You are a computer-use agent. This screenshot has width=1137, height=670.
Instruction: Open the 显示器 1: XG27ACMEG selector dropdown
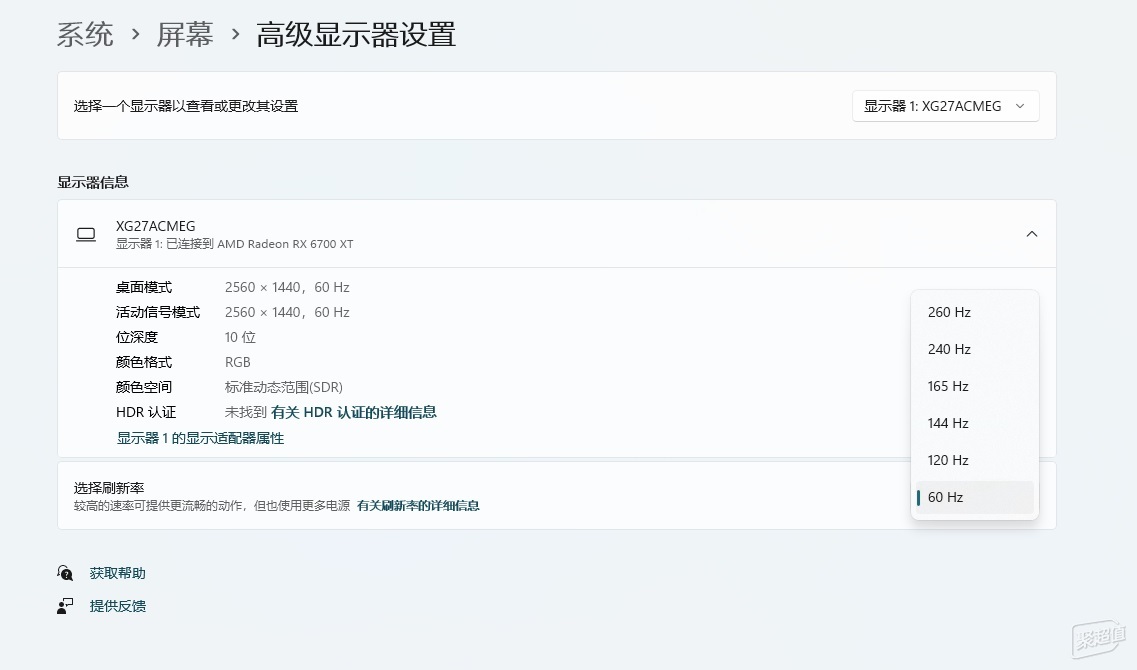[945, 106]
